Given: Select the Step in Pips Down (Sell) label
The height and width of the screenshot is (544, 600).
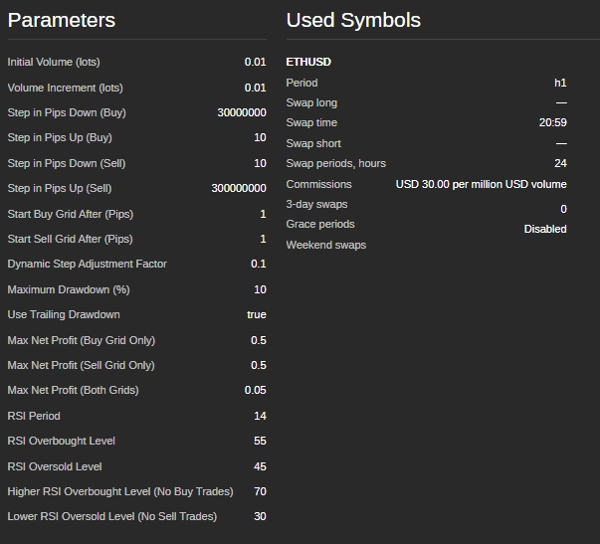Looking at the screenshot, I should coord(67,163).
